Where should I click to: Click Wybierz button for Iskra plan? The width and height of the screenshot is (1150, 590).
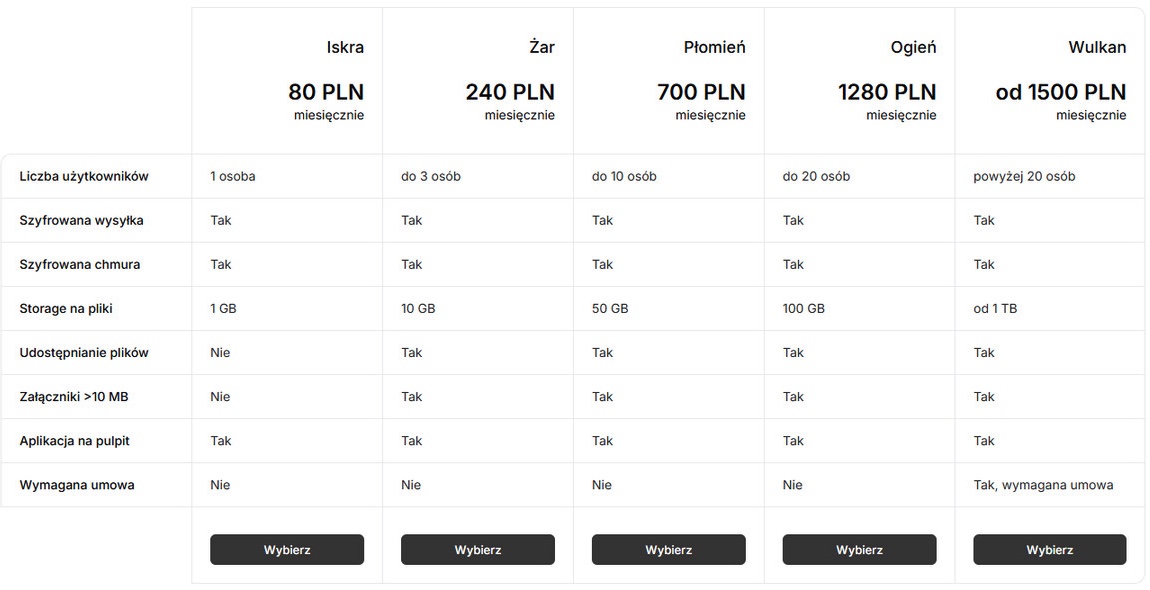(287, 549)
